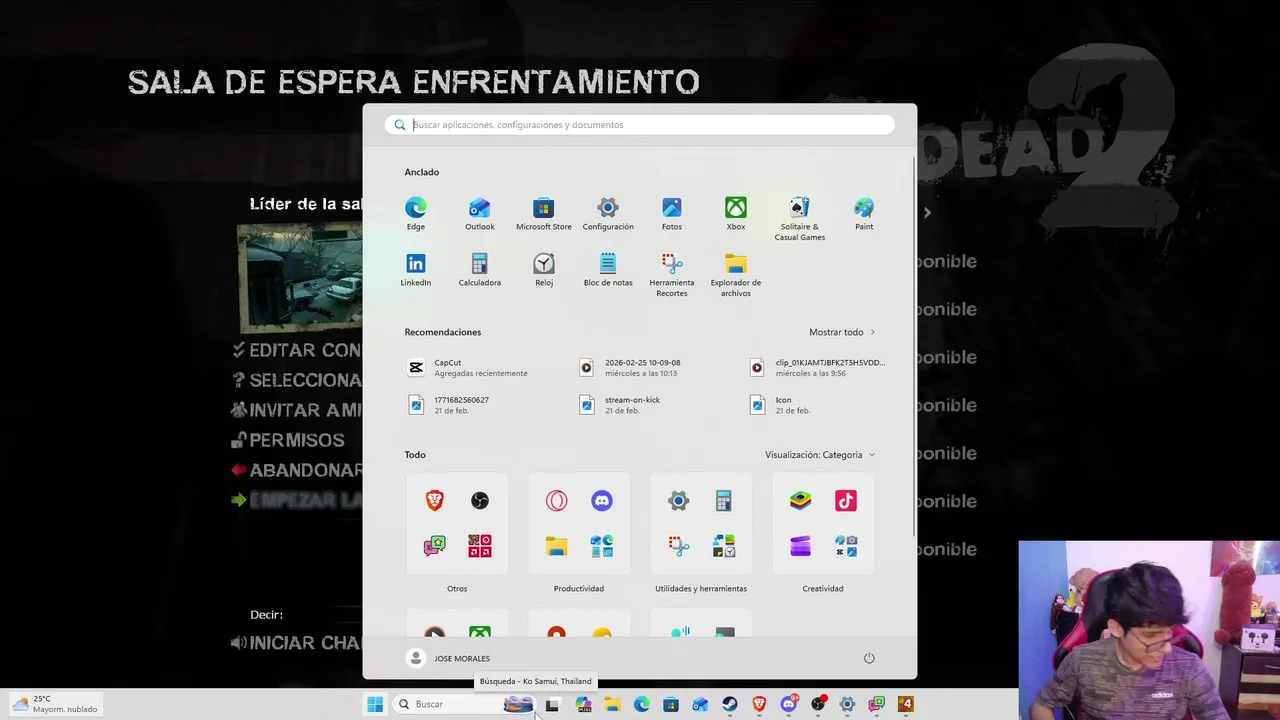Open the taskbar Settings gear
The image size is (1280, 720).
pyautogui.click(x=847, y=704)
